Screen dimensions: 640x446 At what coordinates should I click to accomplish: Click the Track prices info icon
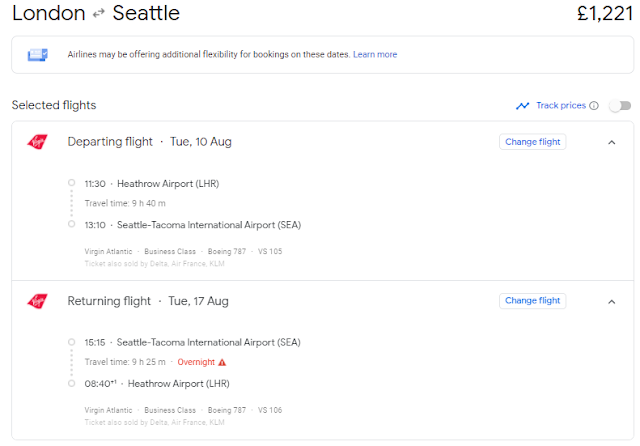coord(594,106)
